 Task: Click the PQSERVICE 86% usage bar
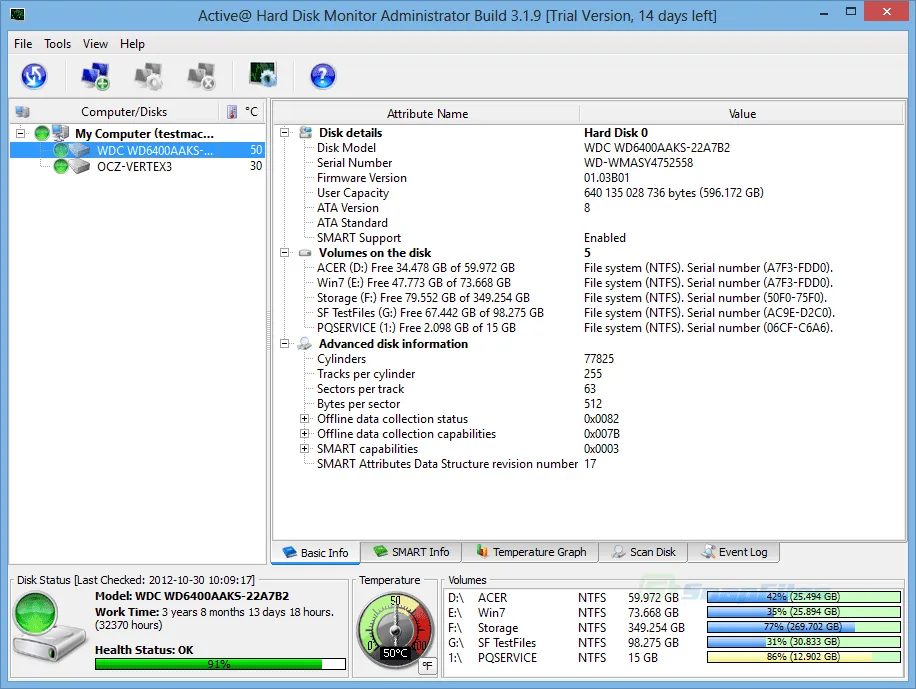point(803,657)
